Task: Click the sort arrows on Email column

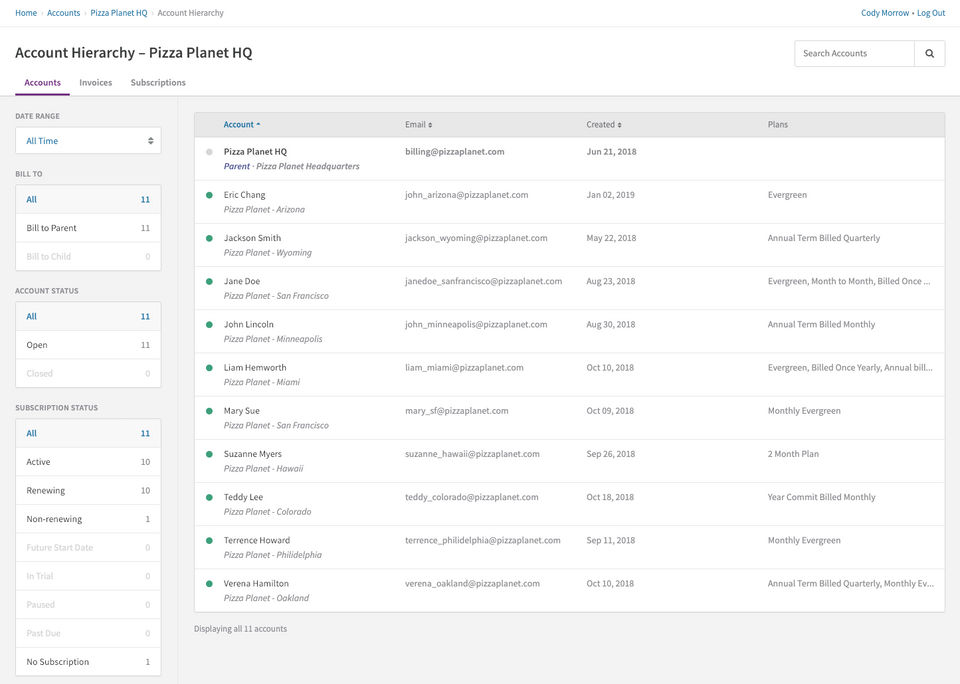Action: pyautogui.click(x=430, y=125)
